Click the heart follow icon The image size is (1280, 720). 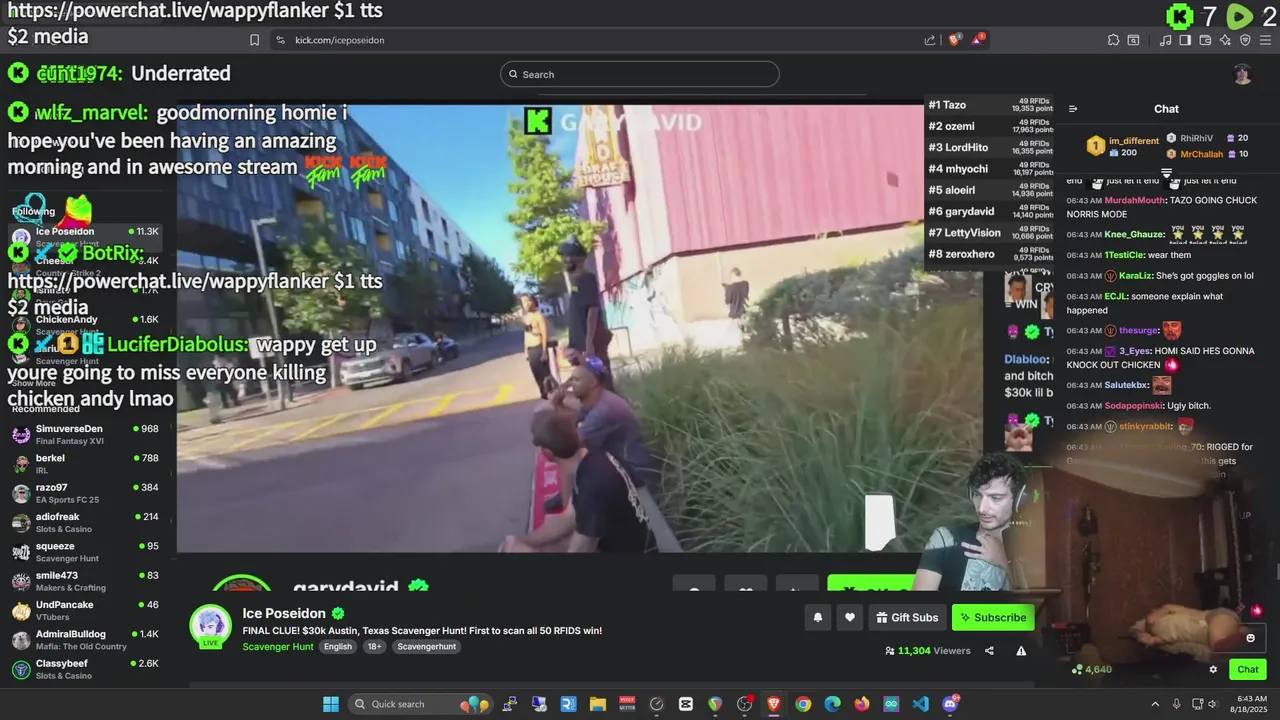click(850, 618)
